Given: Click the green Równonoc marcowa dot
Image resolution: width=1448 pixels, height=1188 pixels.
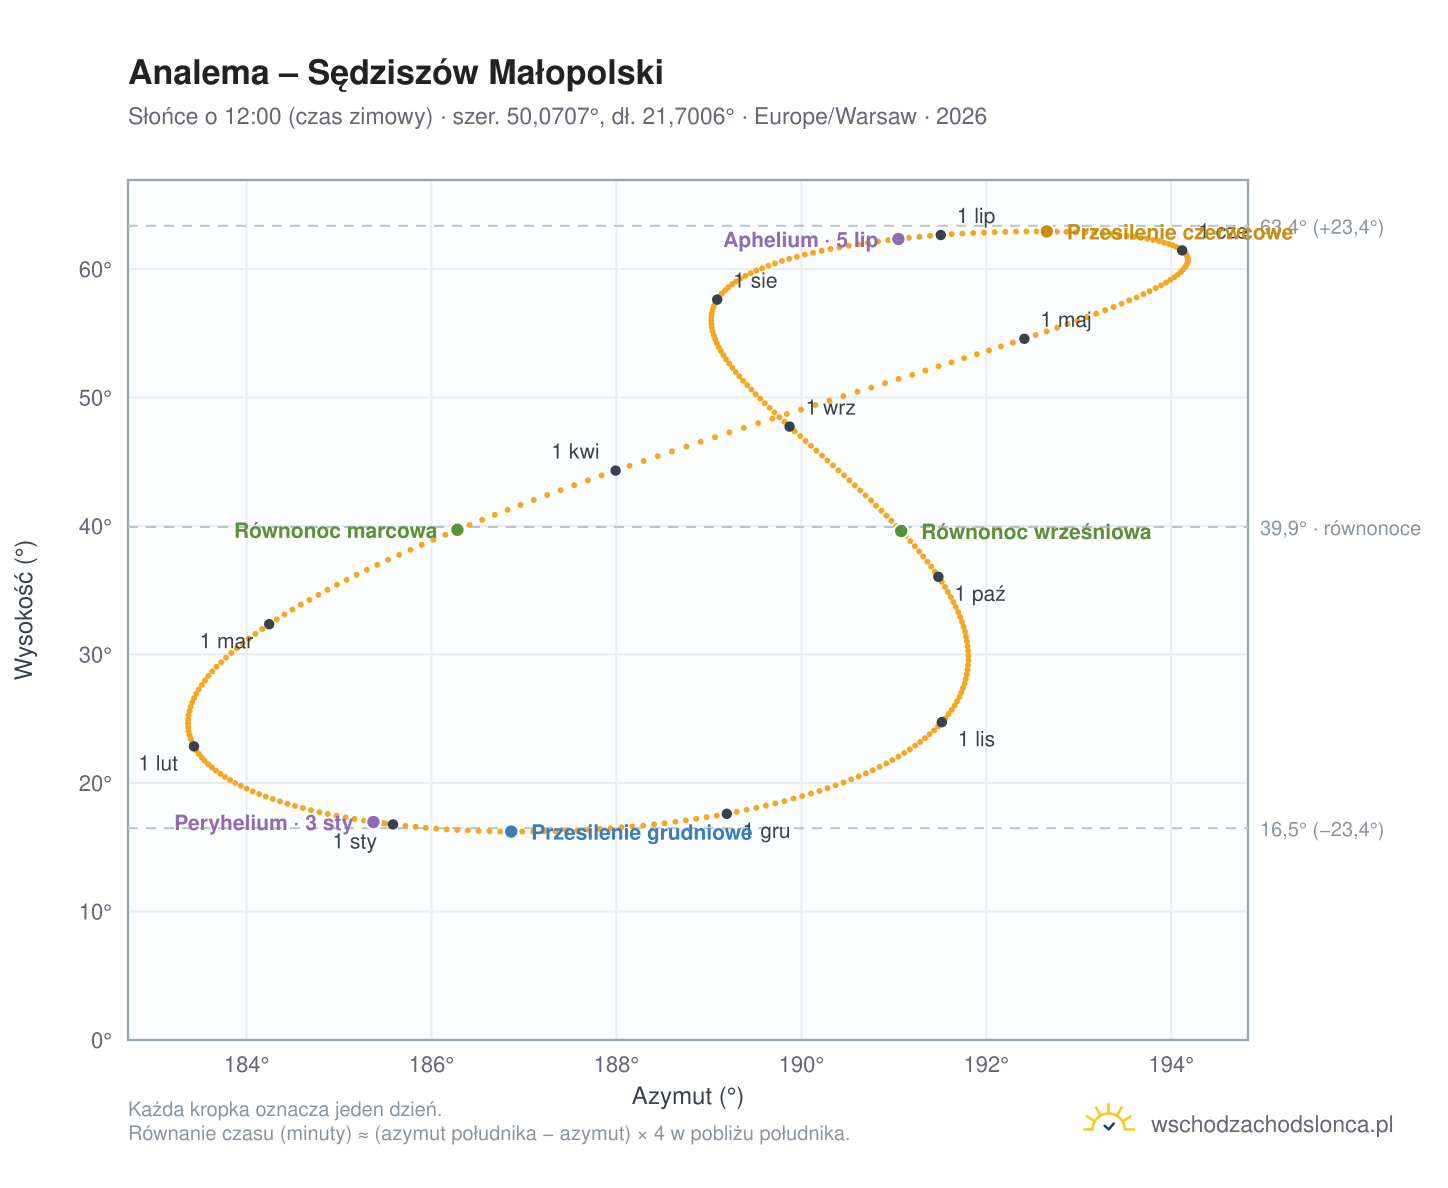Looking at the screenshot, I should 457,530.
